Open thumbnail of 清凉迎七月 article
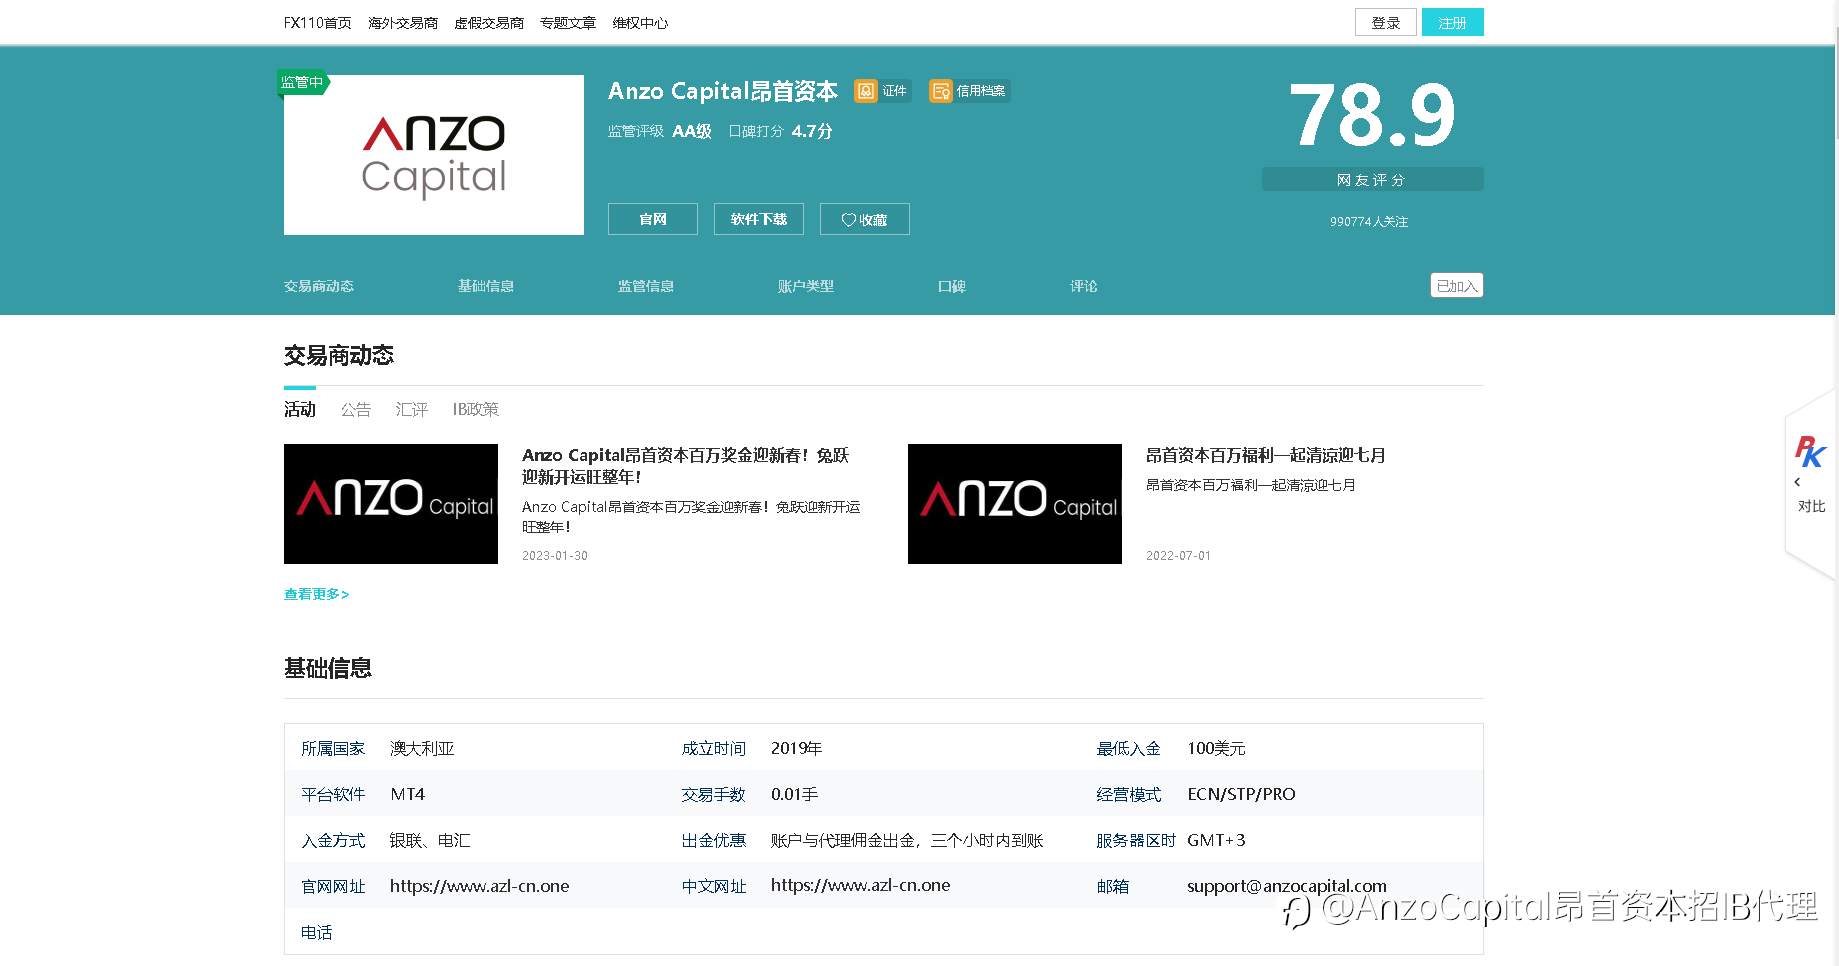 [1015, 504]
